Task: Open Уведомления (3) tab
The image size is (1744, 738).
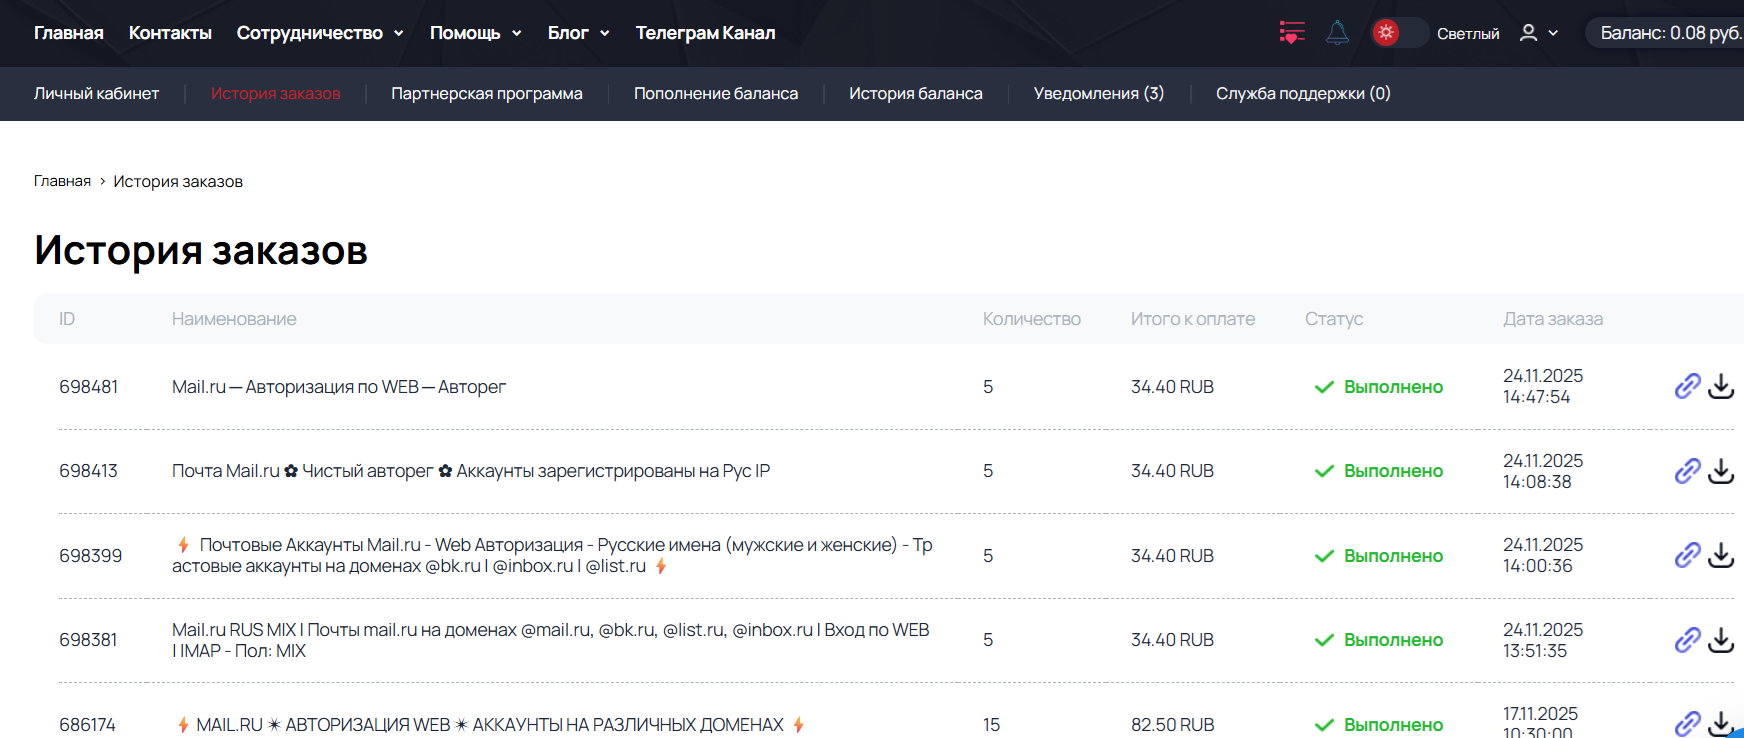Action: point(1099,93)
